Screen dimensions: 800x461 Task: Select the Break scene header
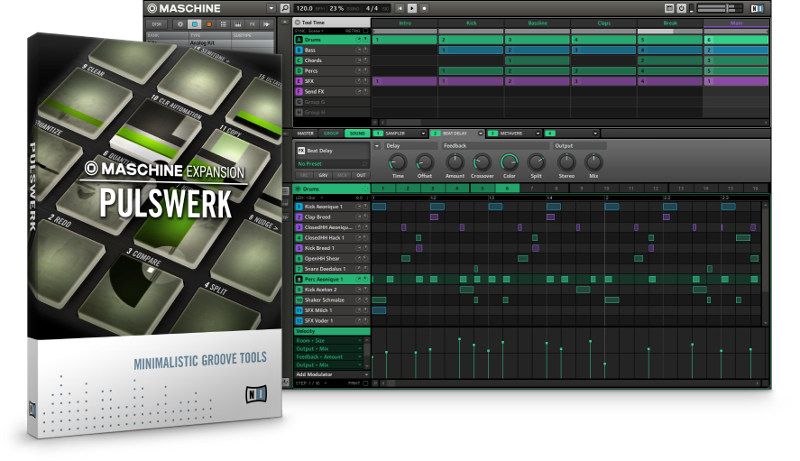click(x=670, y=23)
